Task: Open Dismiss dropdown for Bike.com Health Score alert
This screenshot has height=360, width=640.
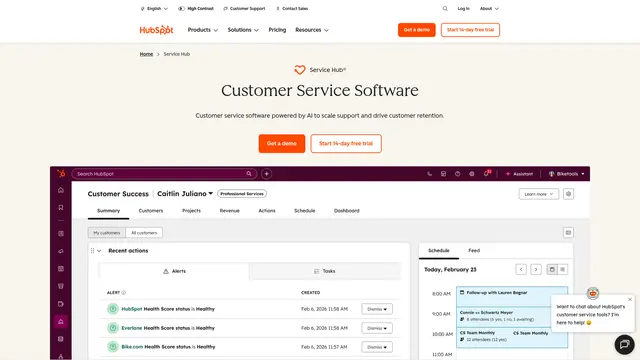Action: point(377,347)
